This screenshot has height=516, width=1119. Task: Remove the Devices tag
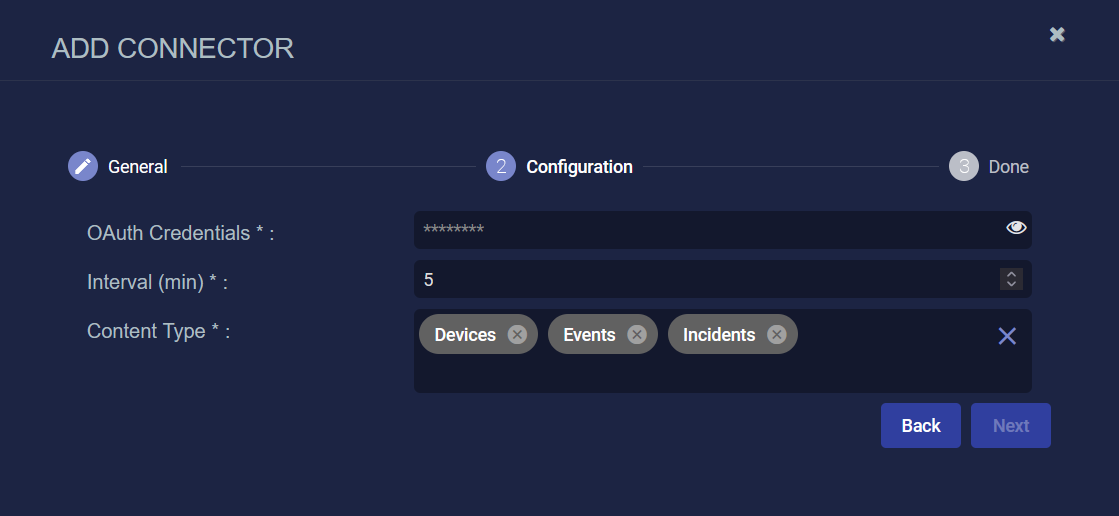point(517,335)
